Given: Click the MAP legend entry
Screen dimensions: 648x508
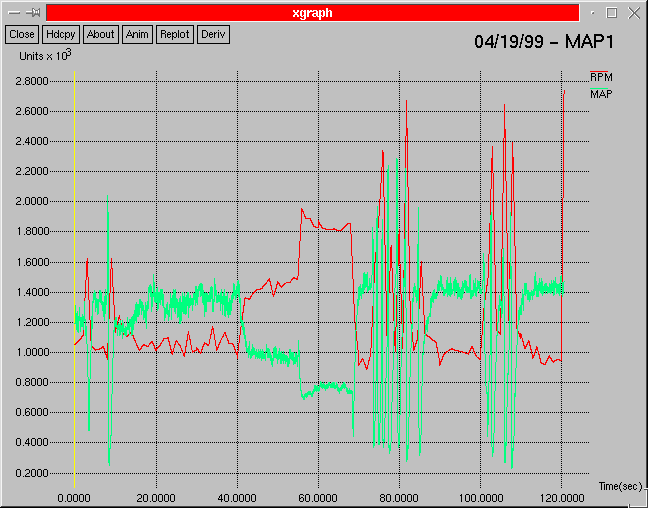Looking at the screenshot, I should (601, 93).
